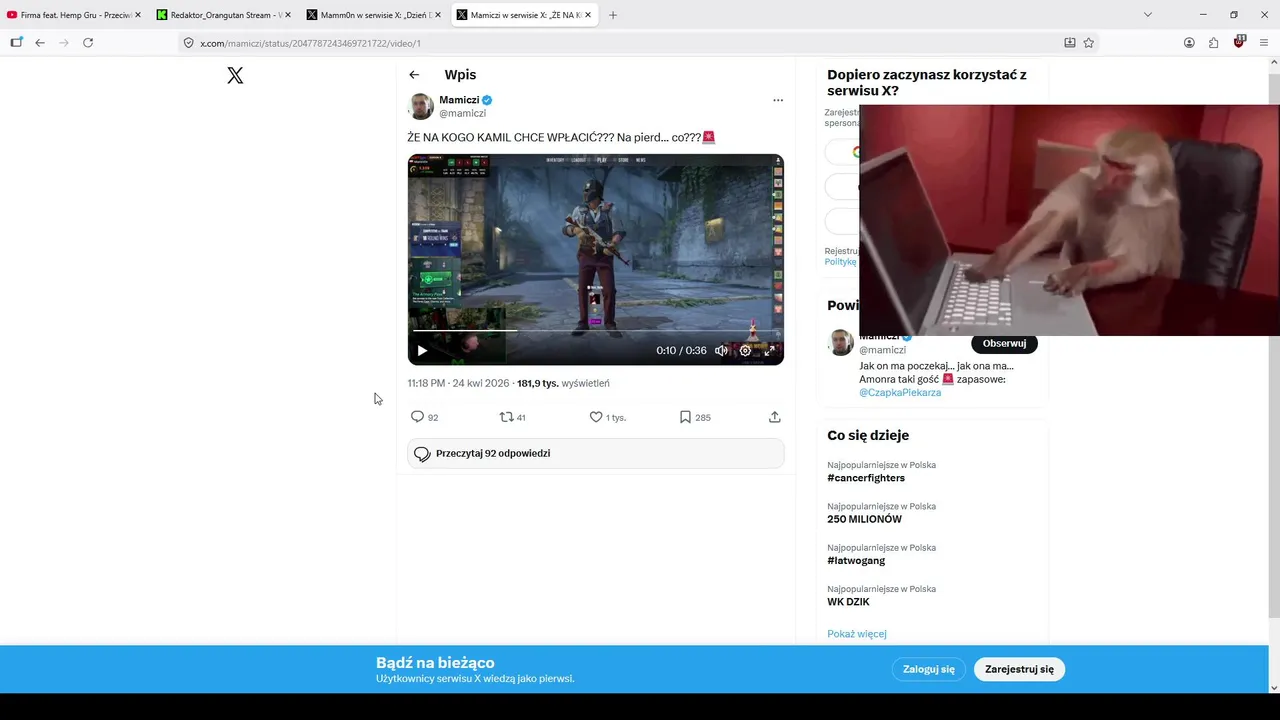This screenshot has width=1280, height=720.
Task: Click the Zaloguj się button
Action: (x=929, y=669)
